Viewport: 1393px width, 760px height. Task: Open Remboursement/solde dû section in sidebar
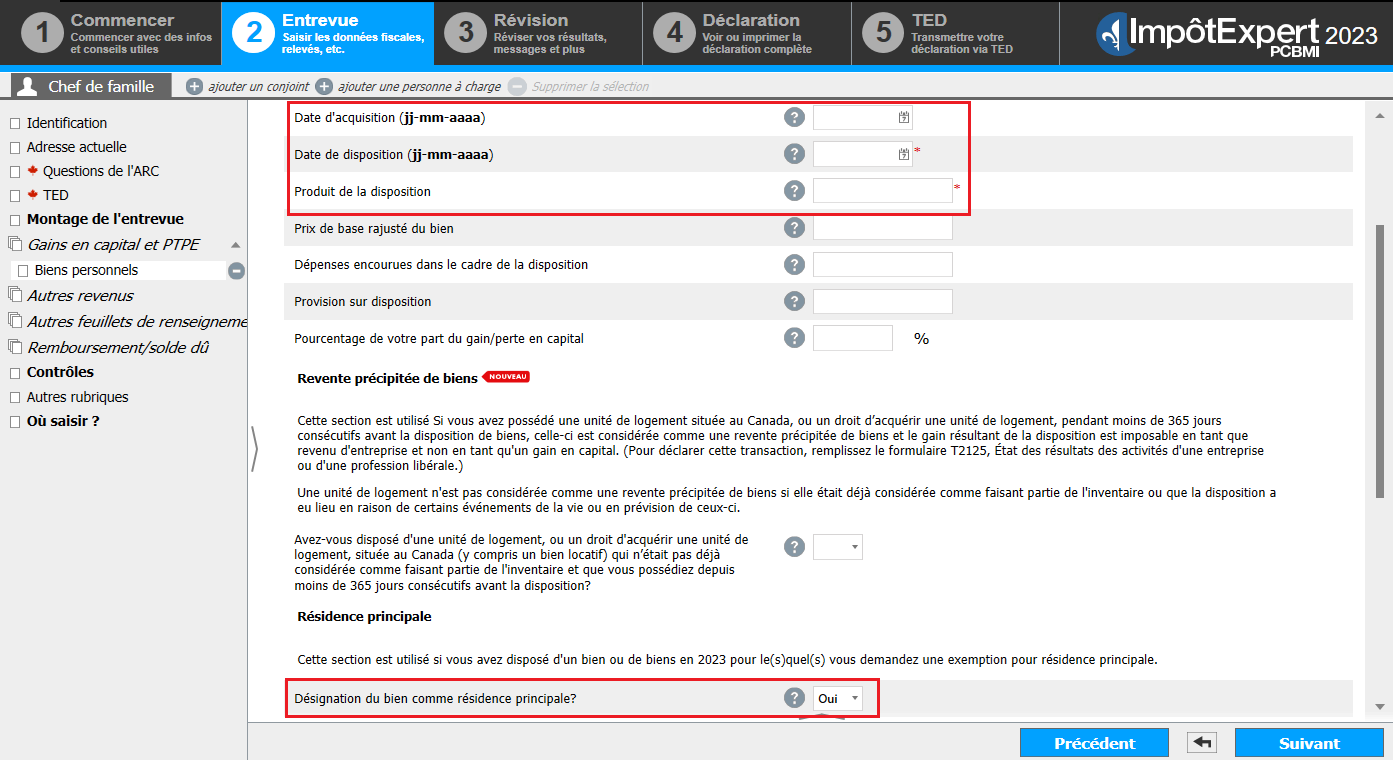point(118,348)
